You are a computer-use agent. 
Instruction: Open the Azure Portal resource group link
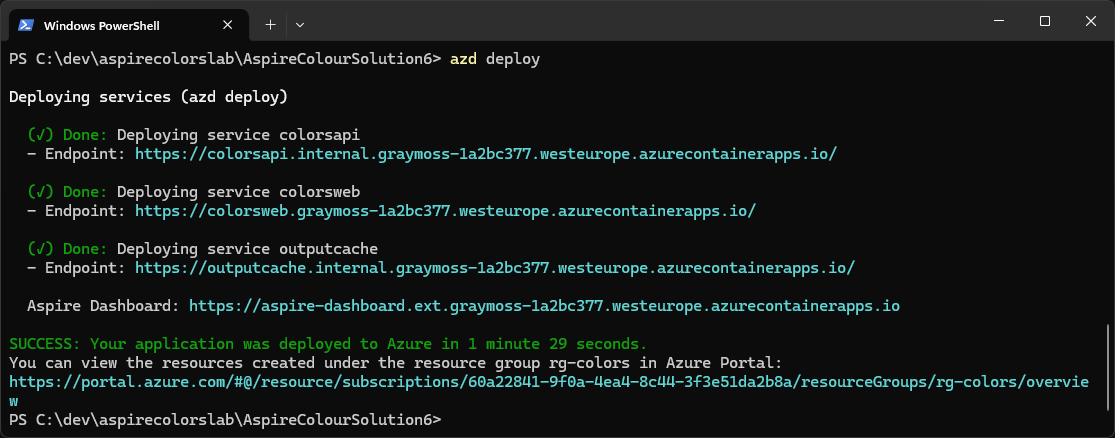click(x=548, y=382)
